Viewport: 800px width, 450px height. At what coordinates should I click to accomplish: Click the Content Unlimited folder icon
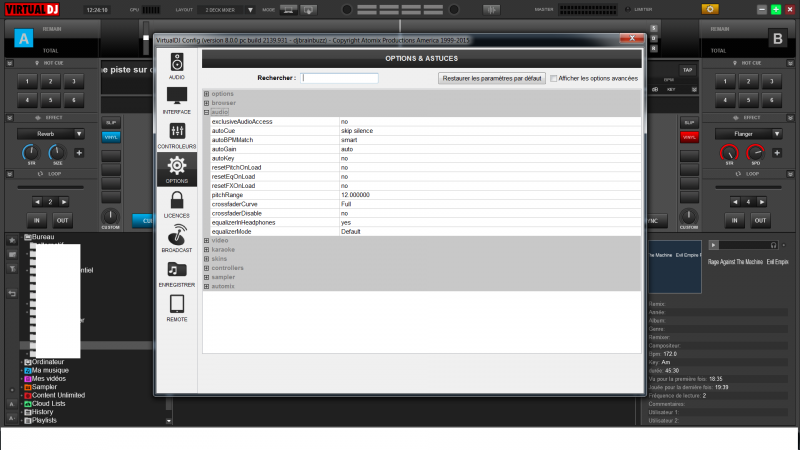coord(28,395)
